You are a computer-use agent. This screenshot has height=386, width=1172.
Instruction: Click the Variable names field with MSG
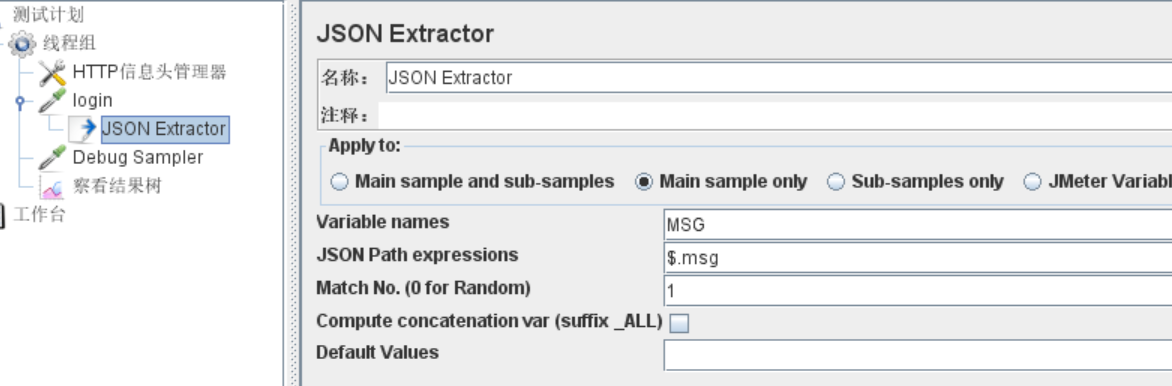pyautogui.click(x=918, y=224)
